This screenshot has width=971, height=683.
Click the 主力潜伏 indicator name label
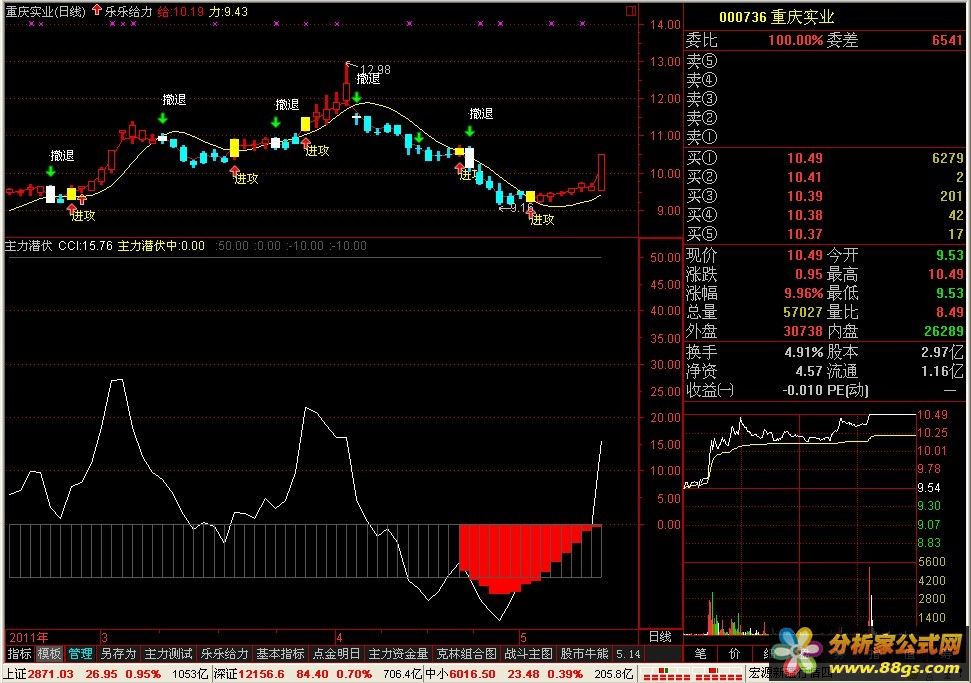point(28,246)
